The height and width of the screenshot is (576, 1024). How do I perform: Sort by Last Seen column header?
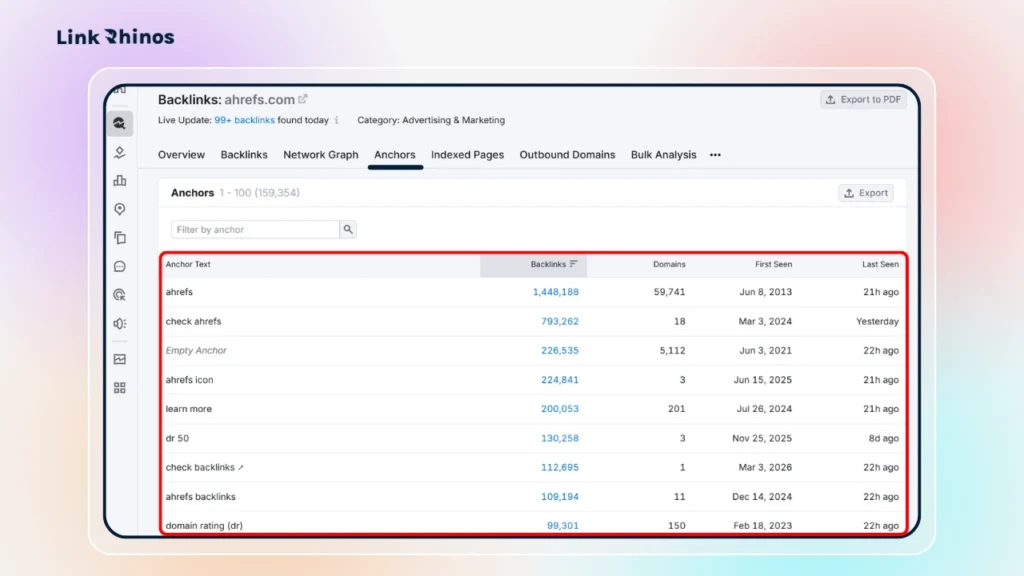(880, 264)
